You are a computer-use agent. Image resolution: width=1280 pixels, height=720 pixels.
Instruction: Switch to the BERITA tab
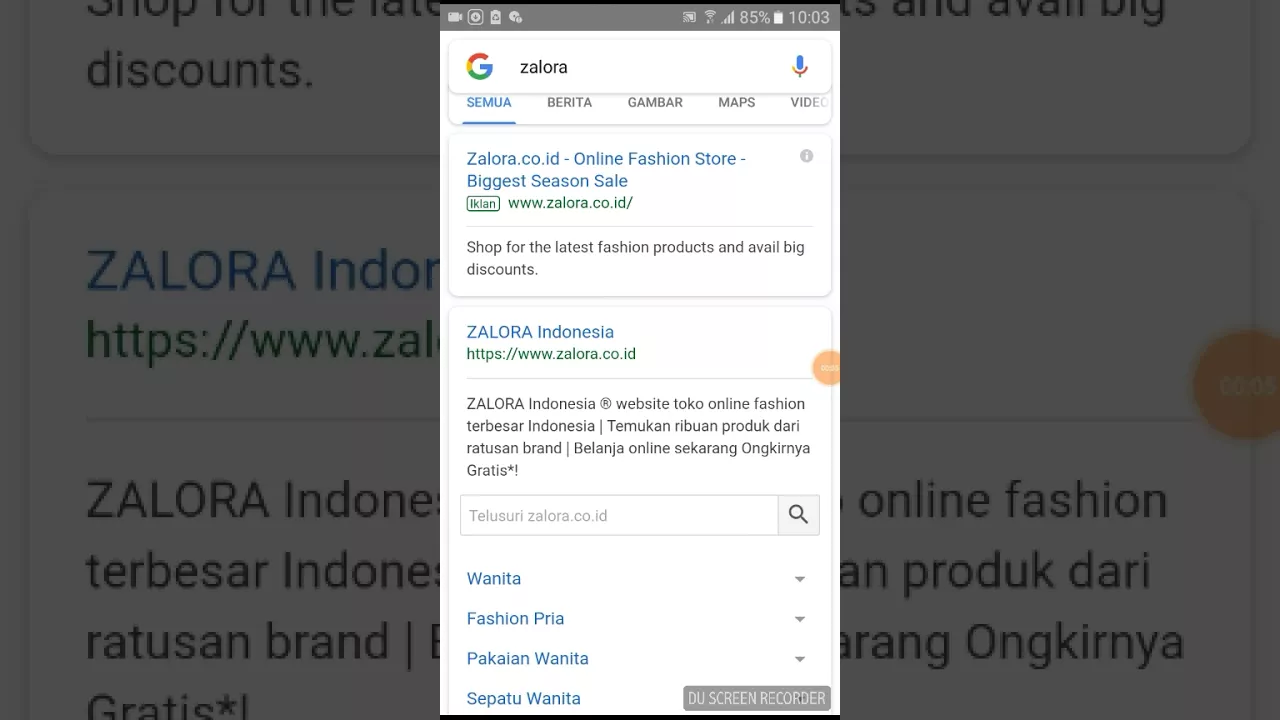(569, 102)
